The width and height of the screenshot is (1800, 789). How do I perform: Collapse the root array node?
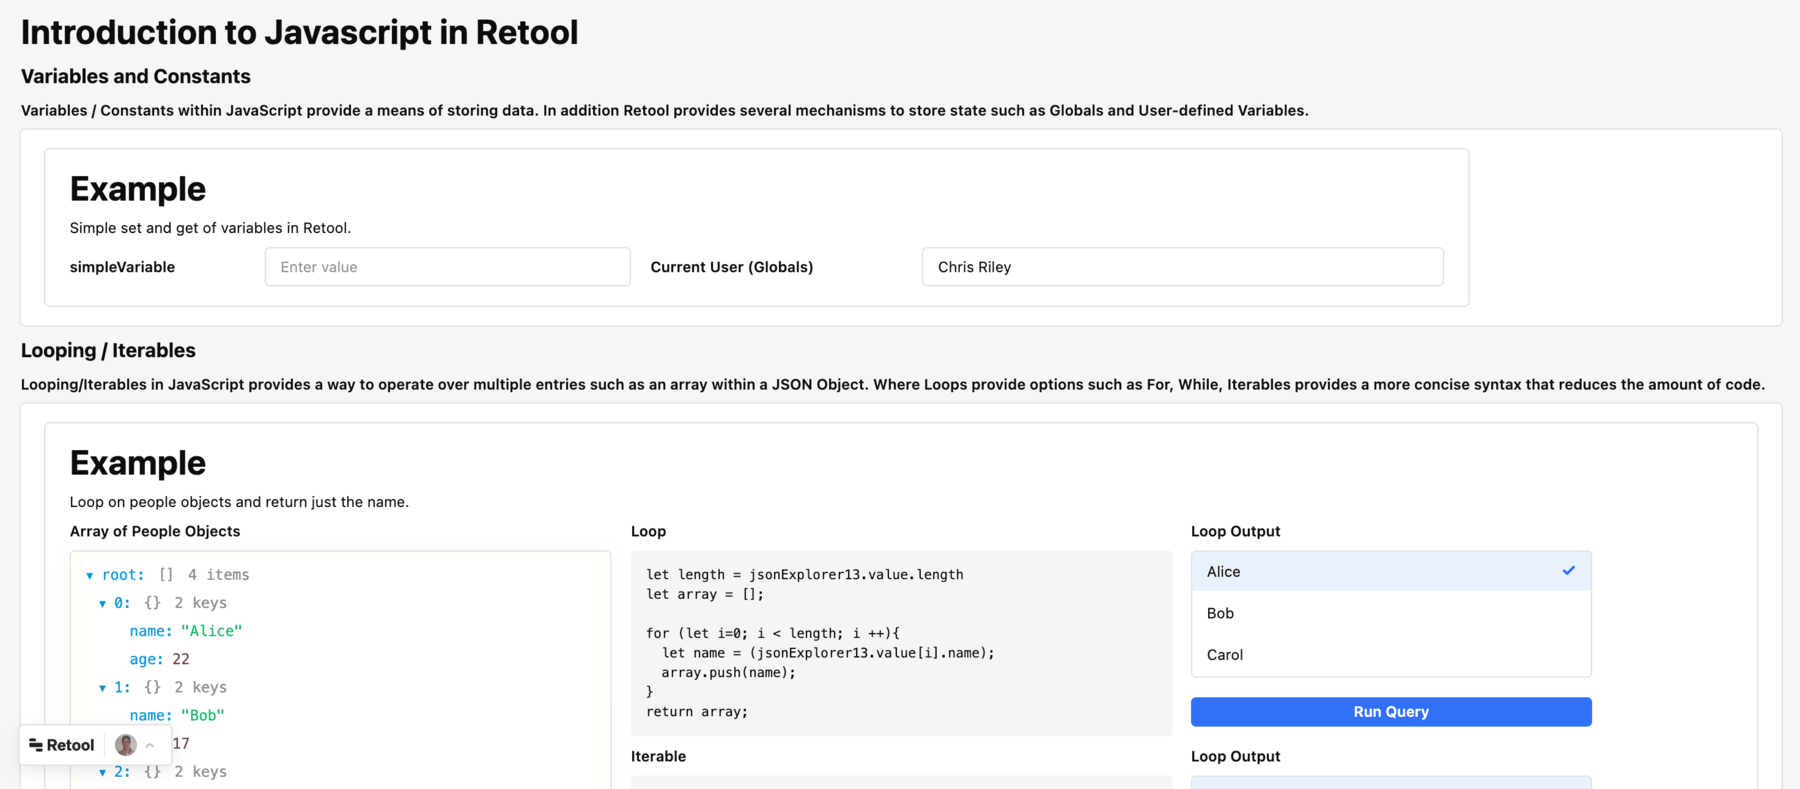click(x=90, y=576)
